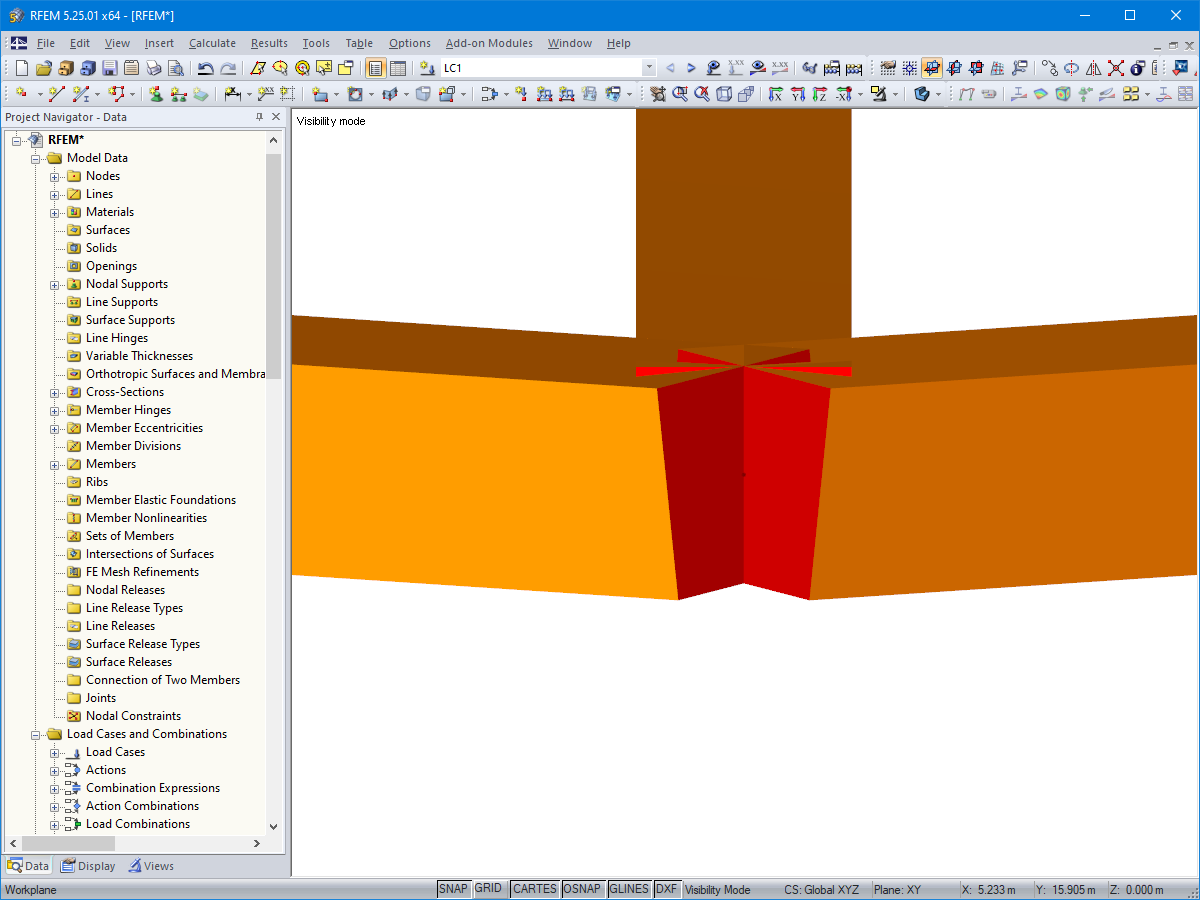Image resolution: width=1200 pixels, height=900 pixels.
Task: Select Line Hinges in the tree
Action: 117,338
